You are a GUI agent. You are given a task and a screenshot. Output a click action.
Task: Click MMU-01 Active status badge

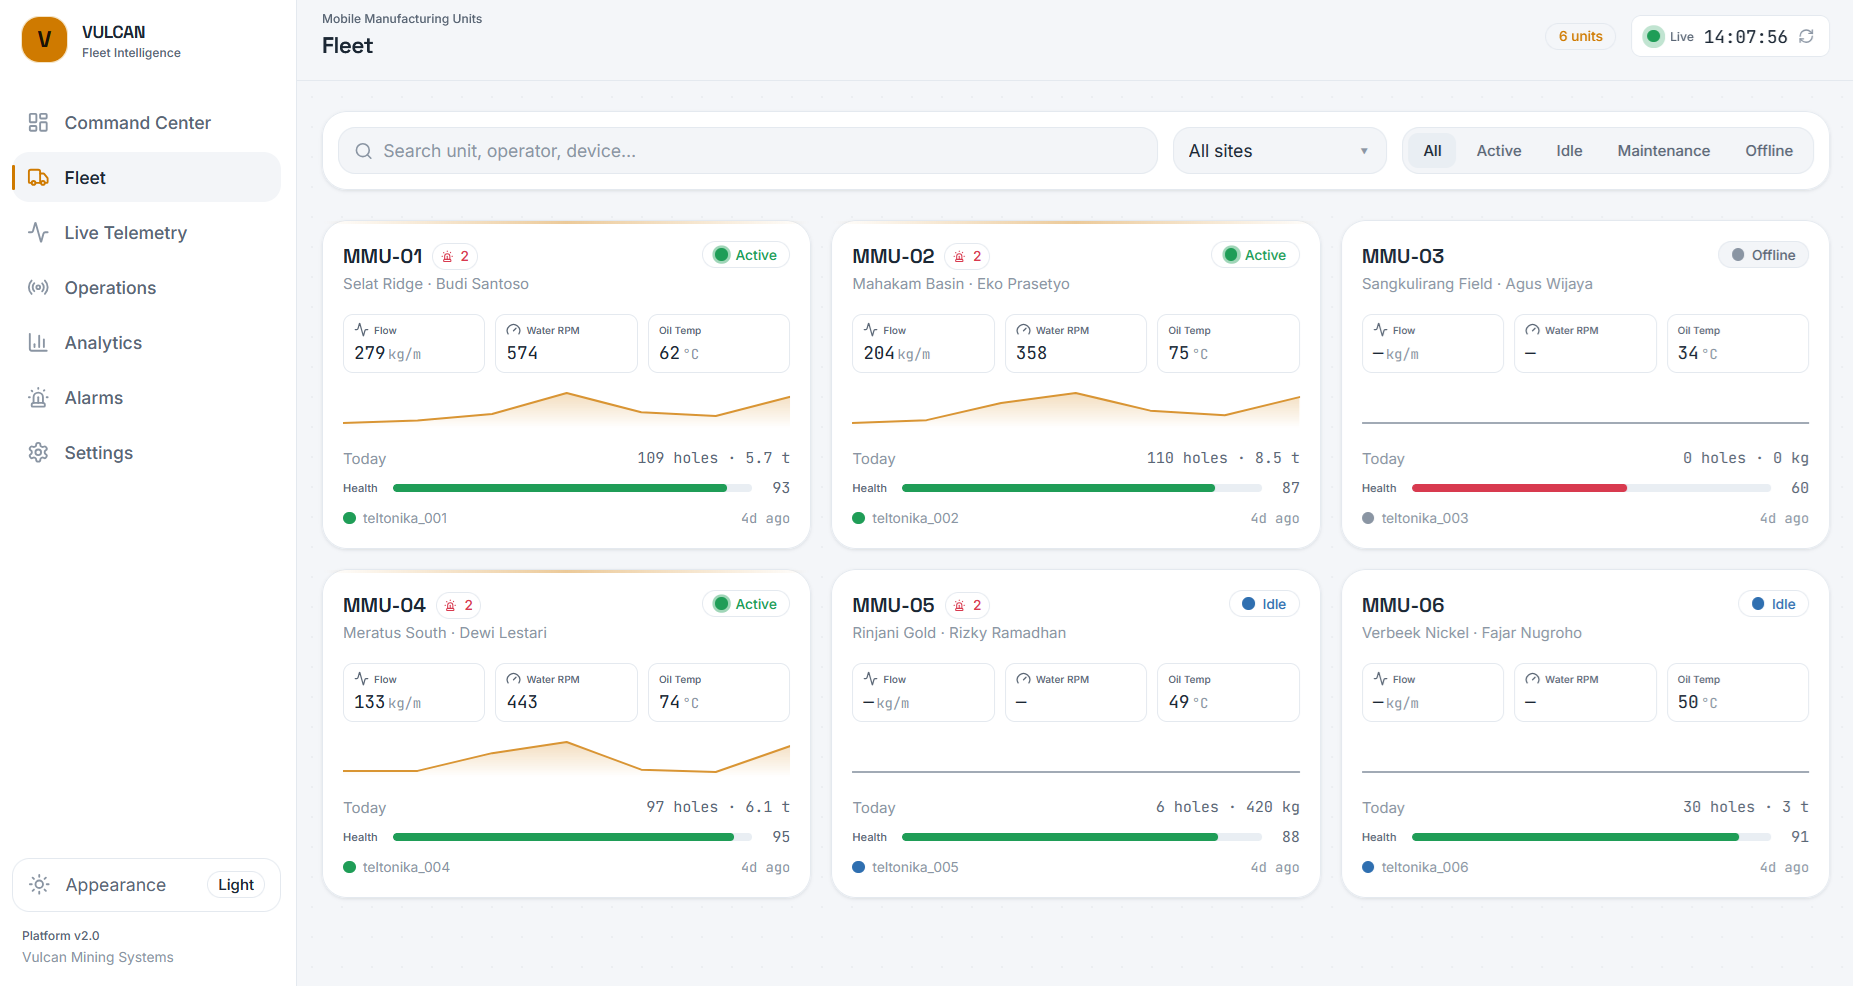[746, 255]
